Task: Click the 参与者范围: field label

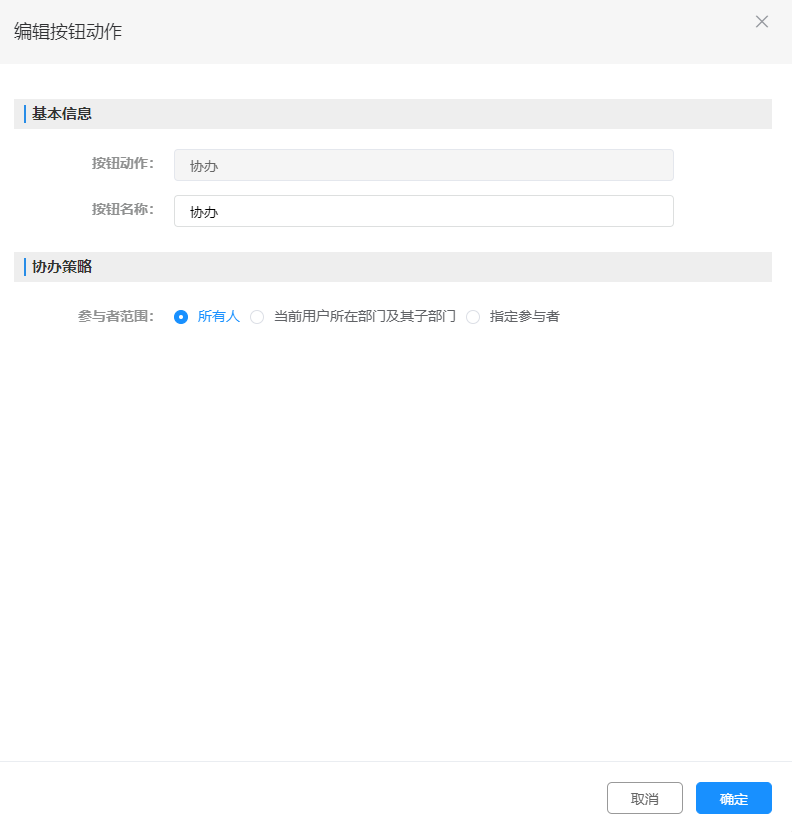Action: [116, 316]
